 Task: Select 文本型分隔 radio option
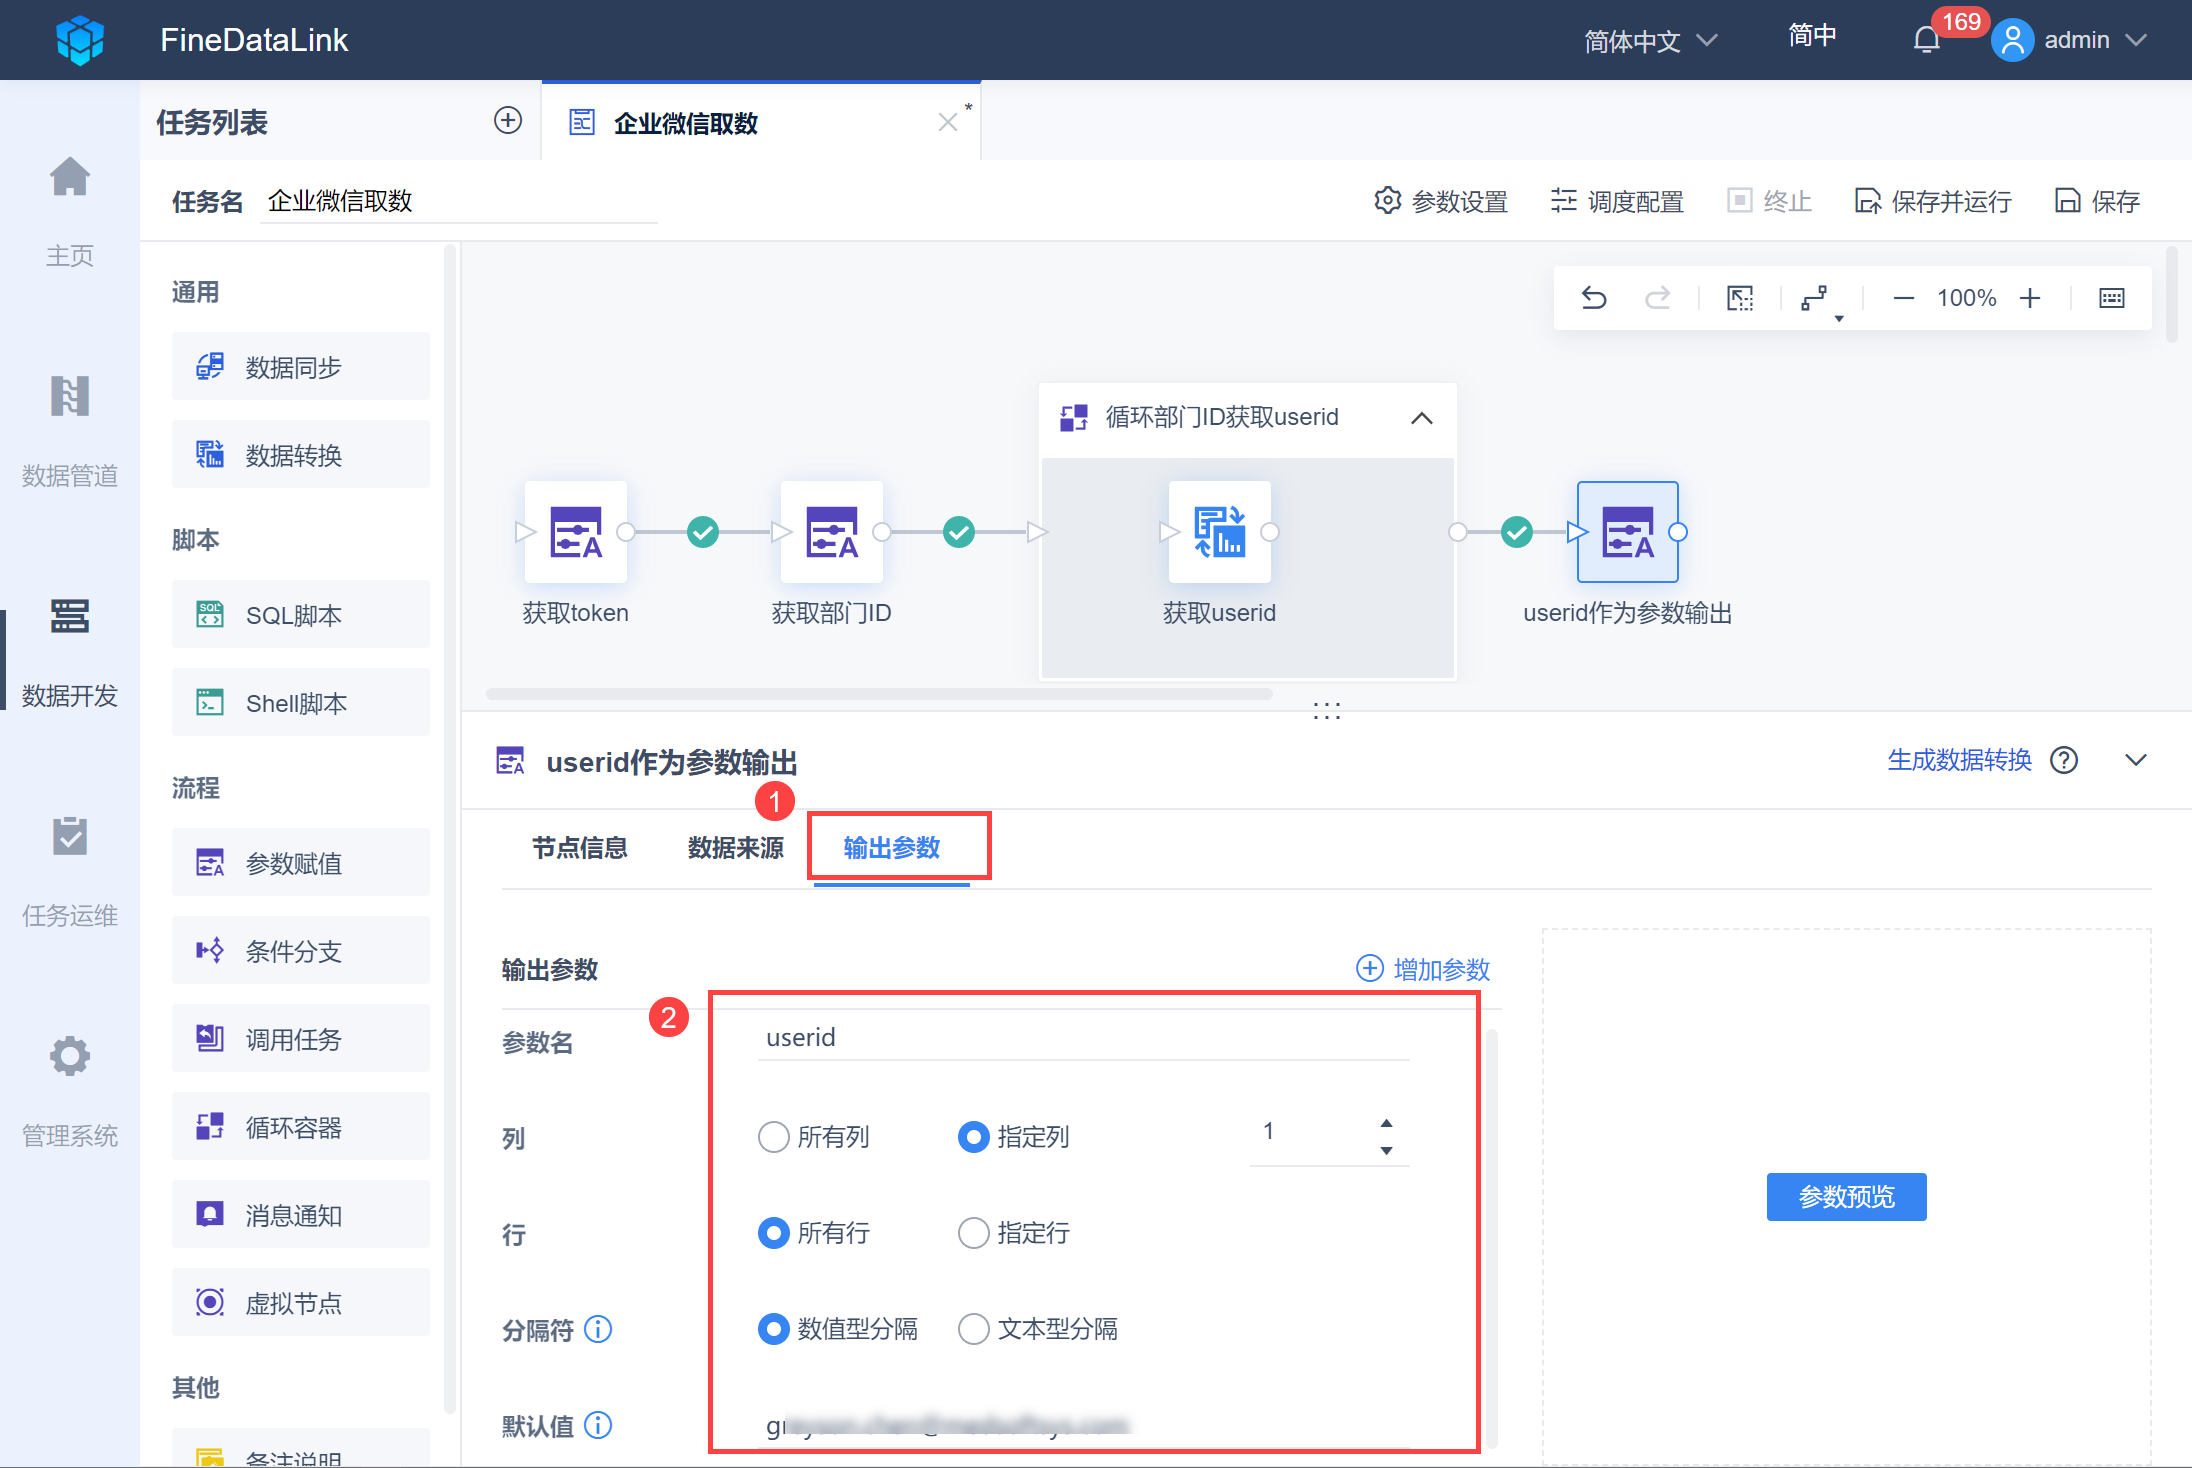pos(974,1329)
